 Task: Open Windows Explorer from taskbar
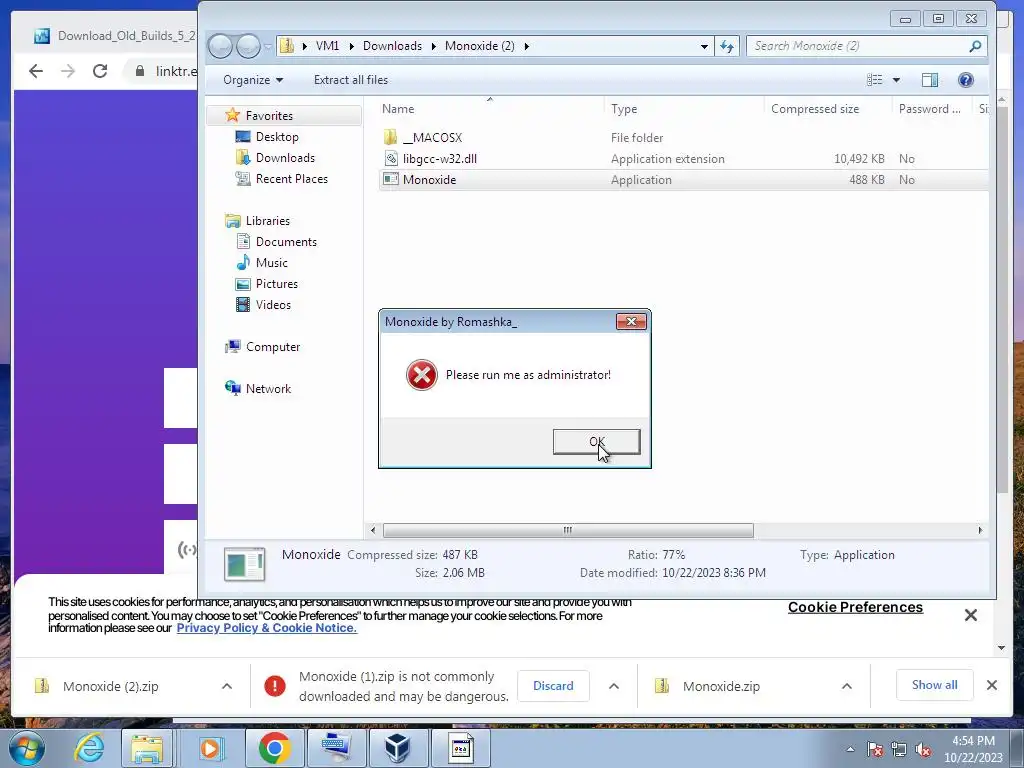pos(147,748)
